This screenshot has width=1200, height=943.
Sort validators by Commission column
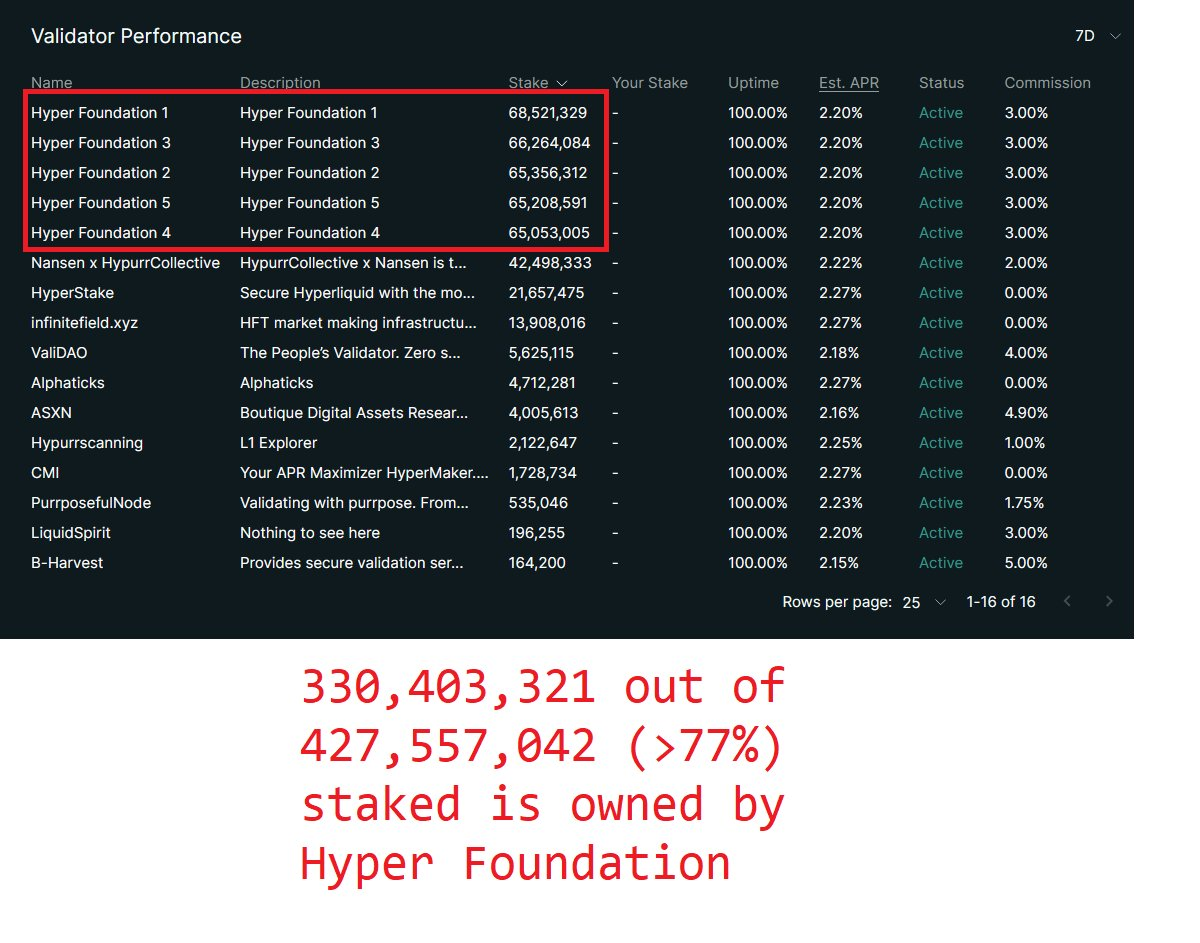1047,83
